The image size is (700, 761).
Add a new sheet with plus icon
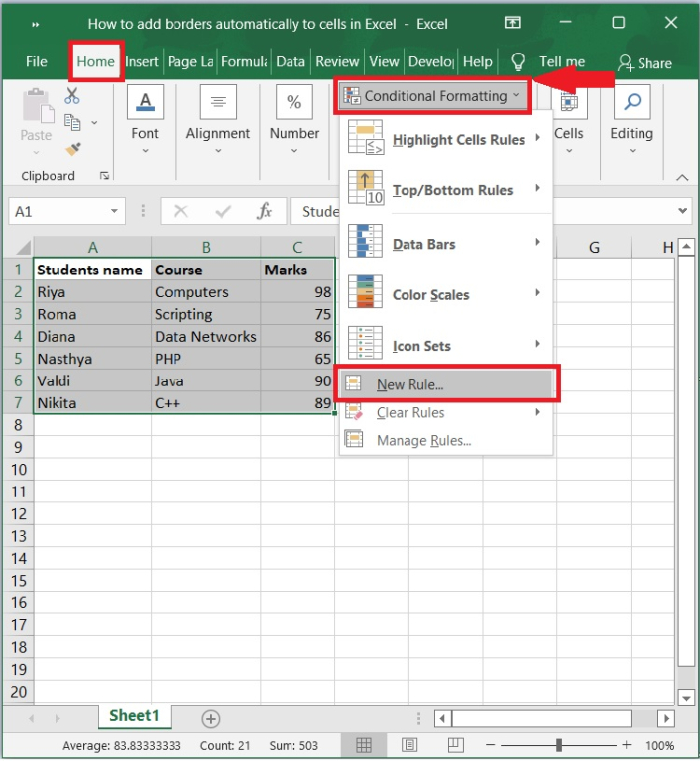coord(211,719)
